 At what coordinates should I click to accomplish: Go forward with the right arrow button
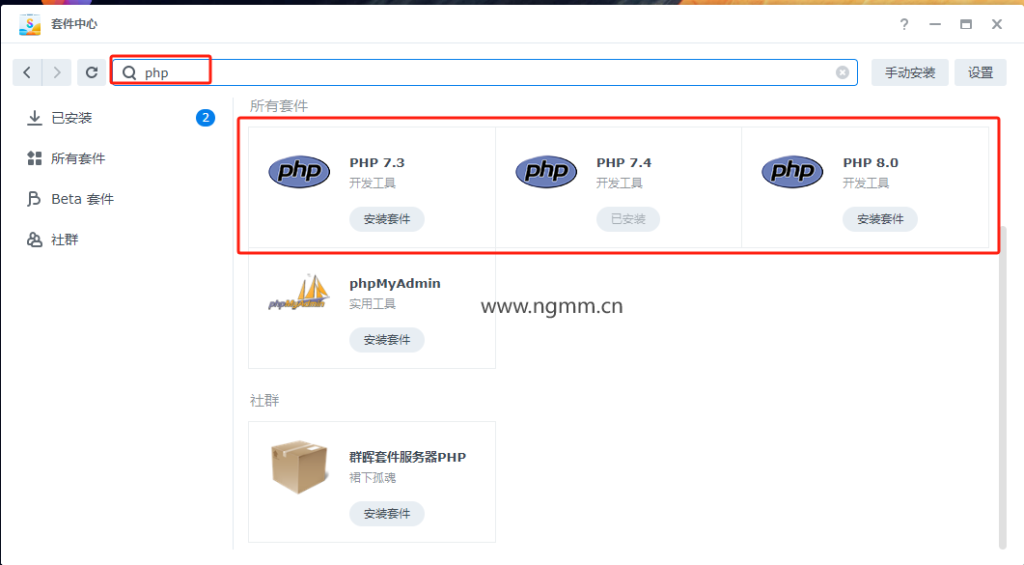(57, 73)
